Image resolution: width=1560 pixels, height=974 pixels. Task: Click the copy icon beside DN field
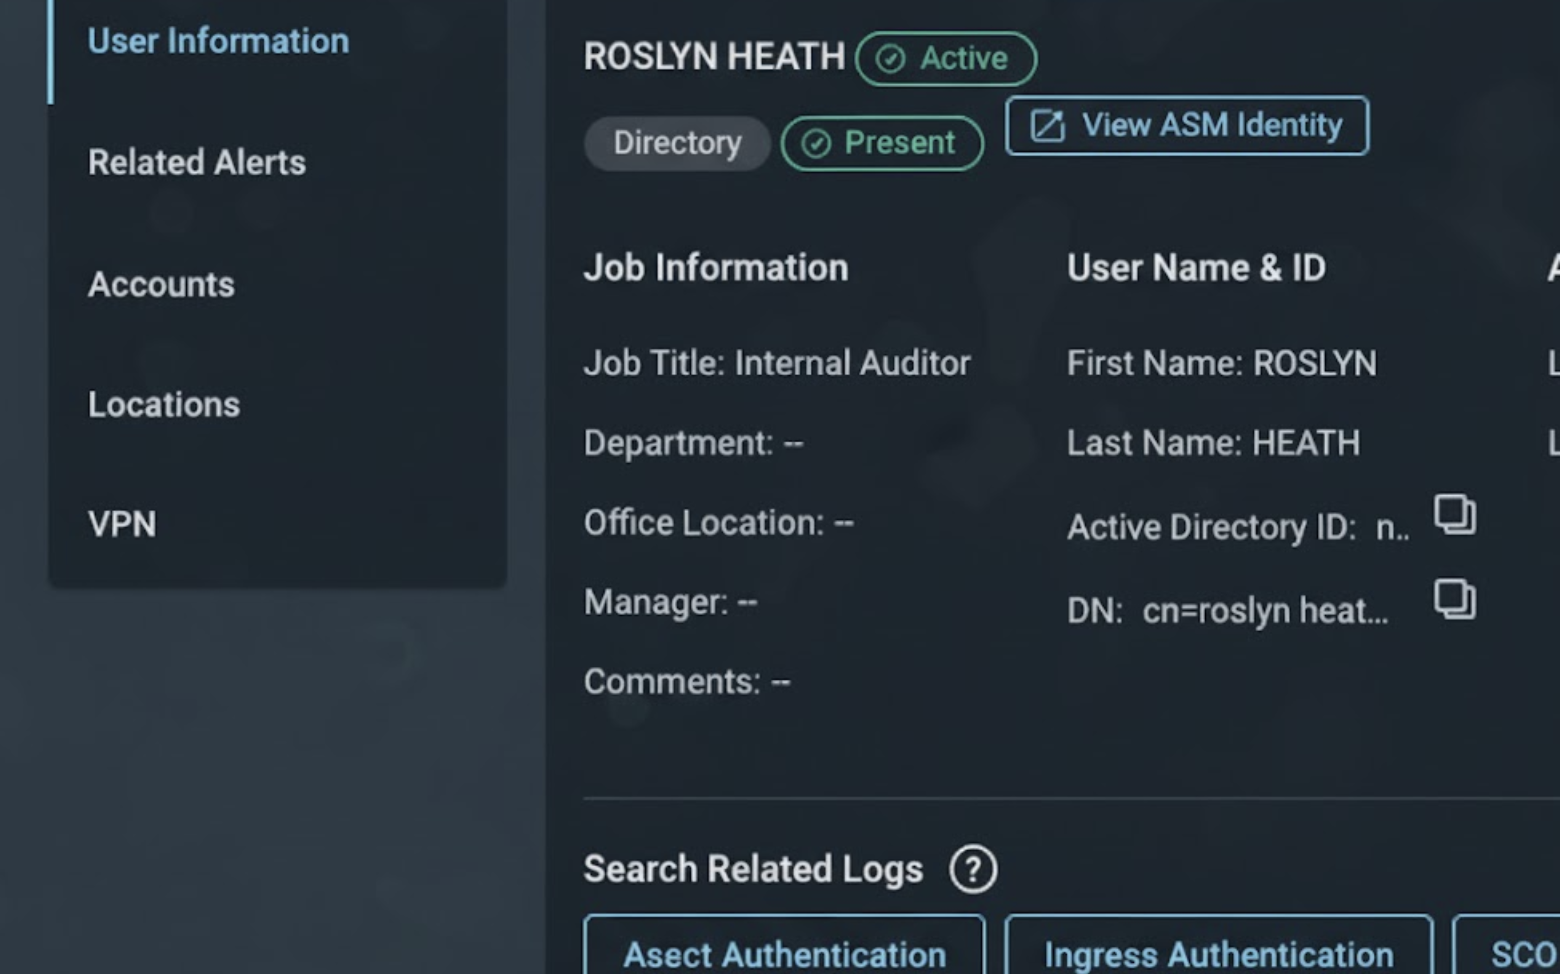tap(1455, 600)
